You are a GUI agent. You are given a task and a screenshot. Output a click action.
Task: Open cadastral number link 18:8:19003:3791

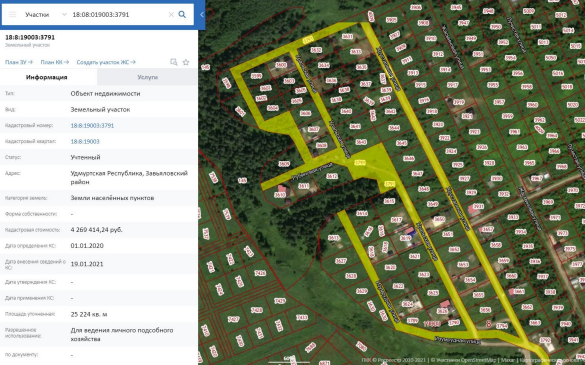92,125
